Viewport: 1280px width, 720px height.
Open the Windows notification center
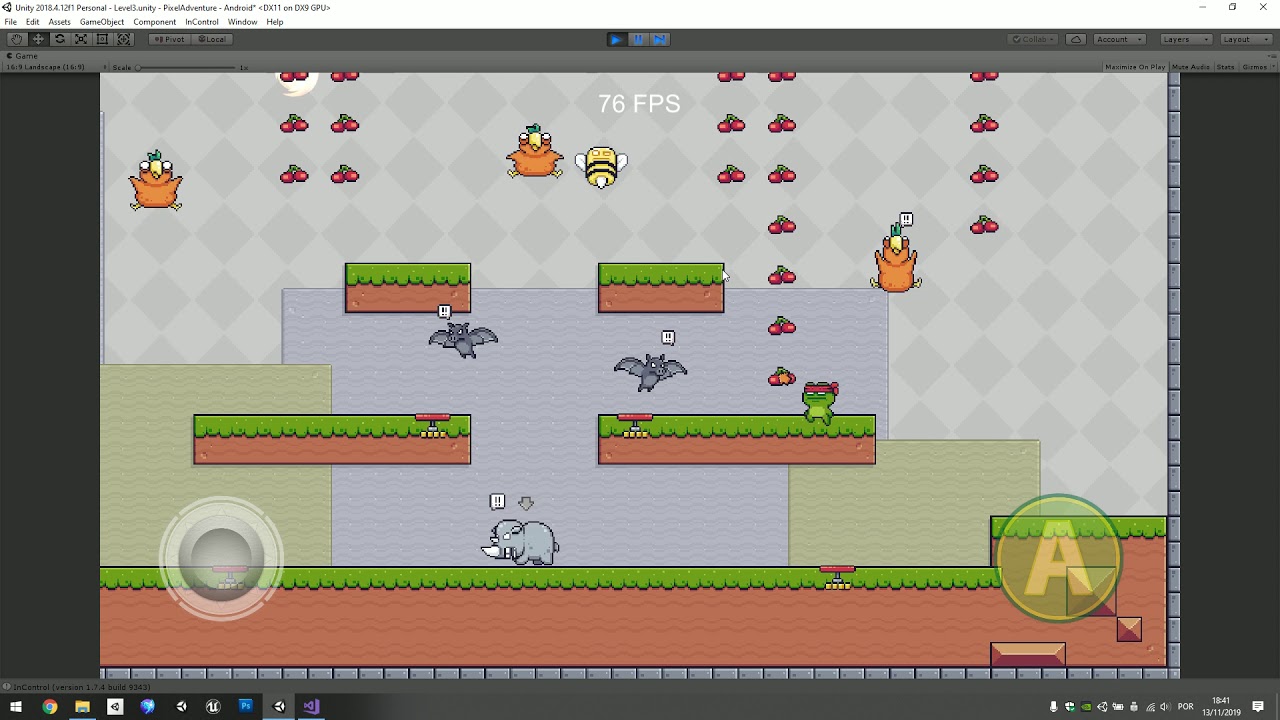pyautogui.click(x=1259, y=707)
